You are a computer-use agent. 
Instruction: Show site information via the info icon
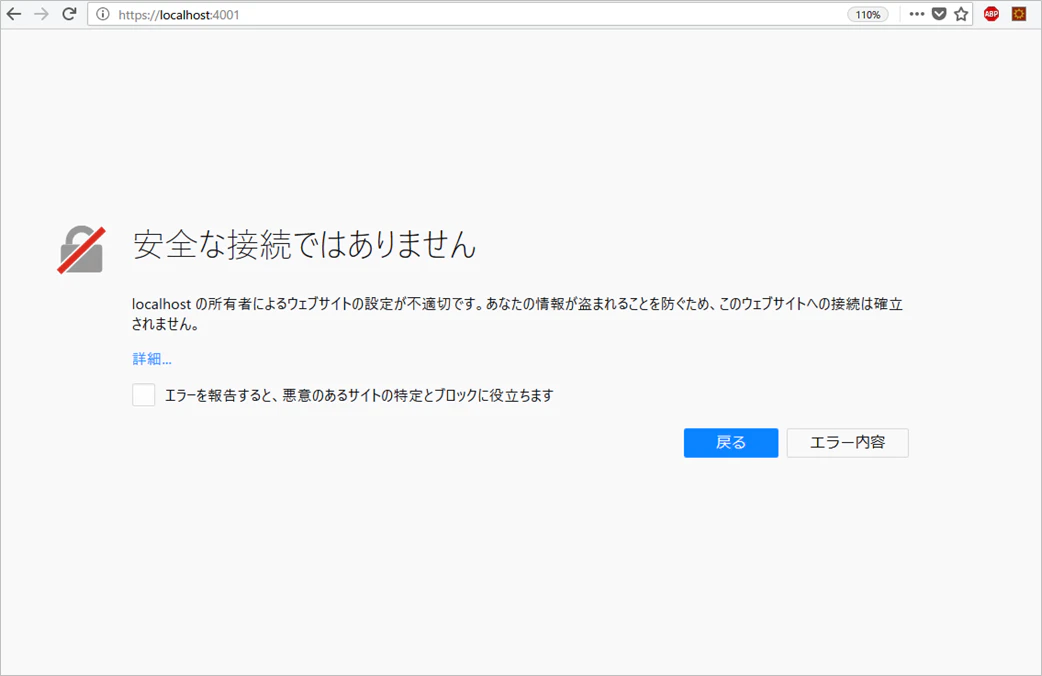coord(102,14)
